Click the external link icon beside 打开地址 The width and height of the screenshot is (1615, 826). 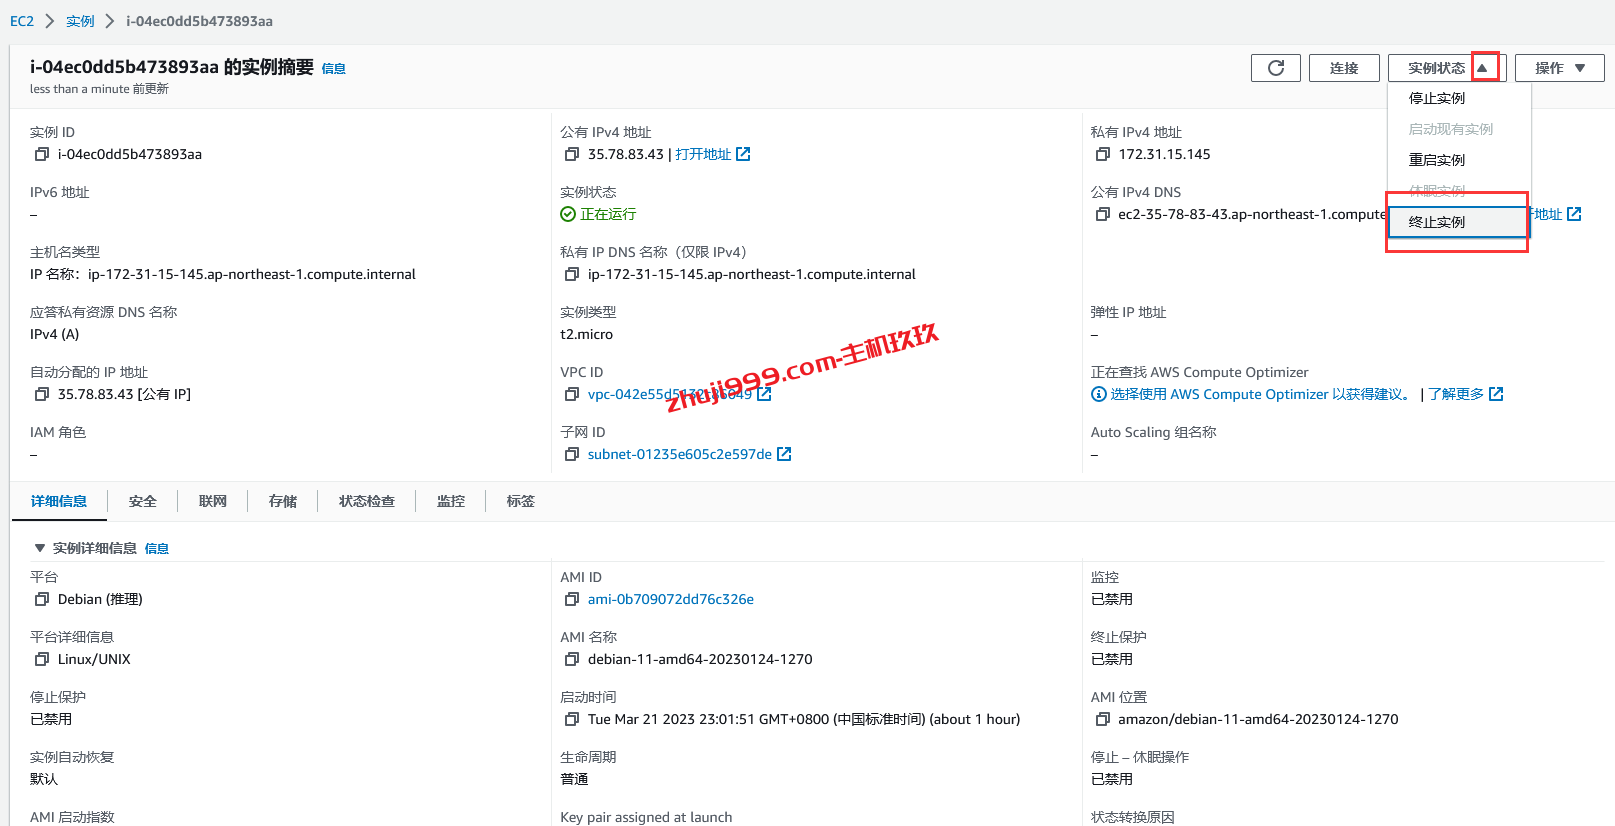tap(743, 154)
